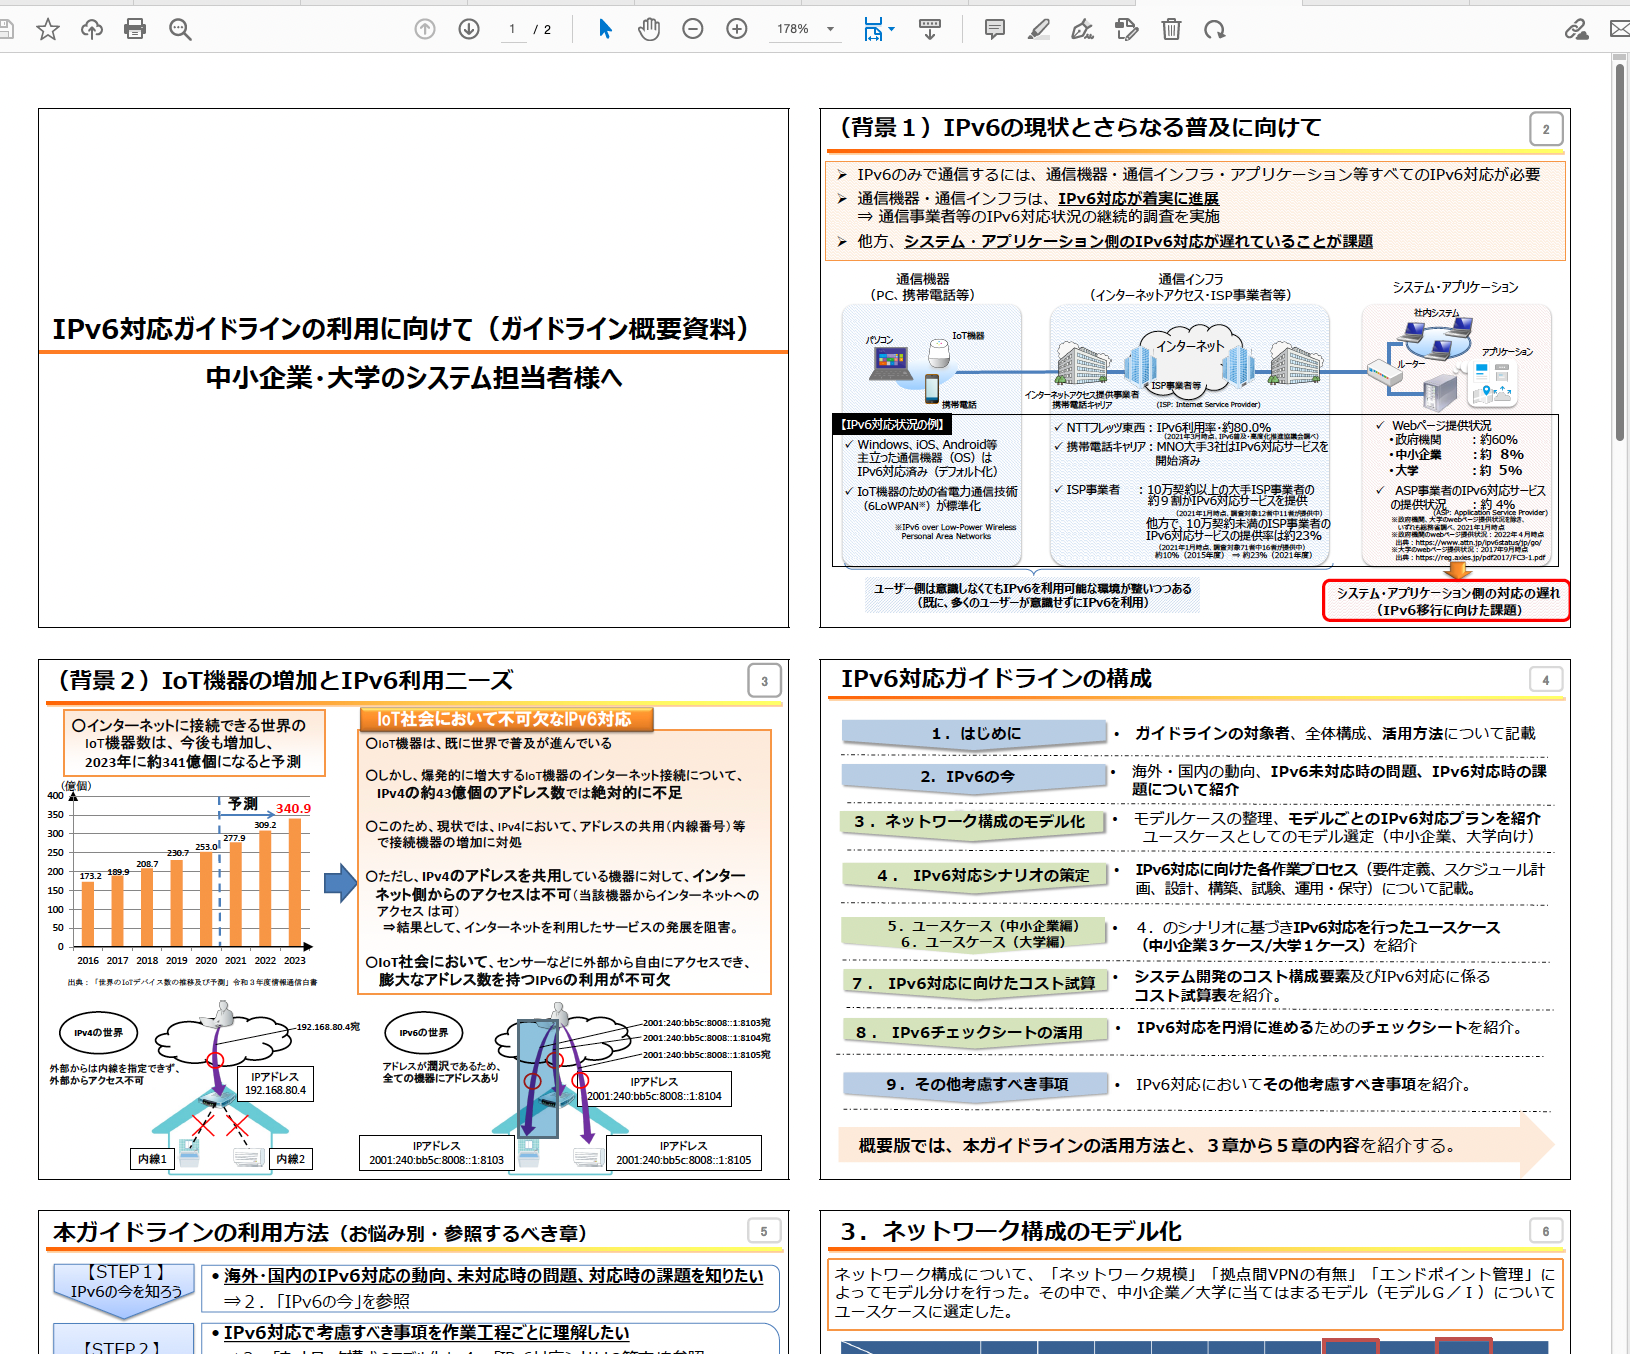Image resolution: width=1630 pixels, height=1354 pixels.
Task: Zoom out of the document
Action: (x=692, y=29)
